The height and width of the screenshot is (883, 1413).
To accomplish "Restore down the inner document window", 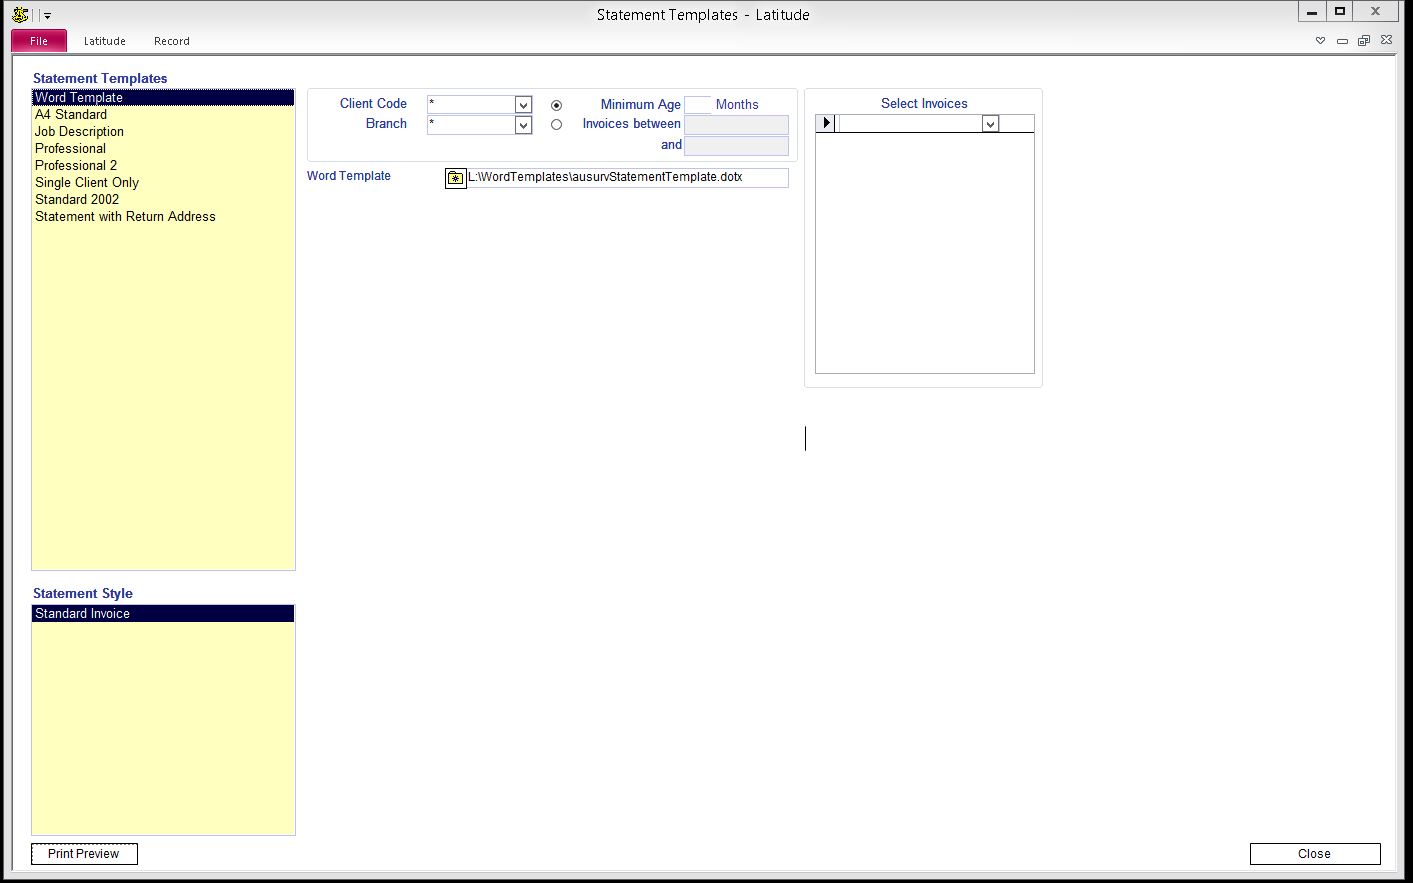I will tap(1364, 41).
